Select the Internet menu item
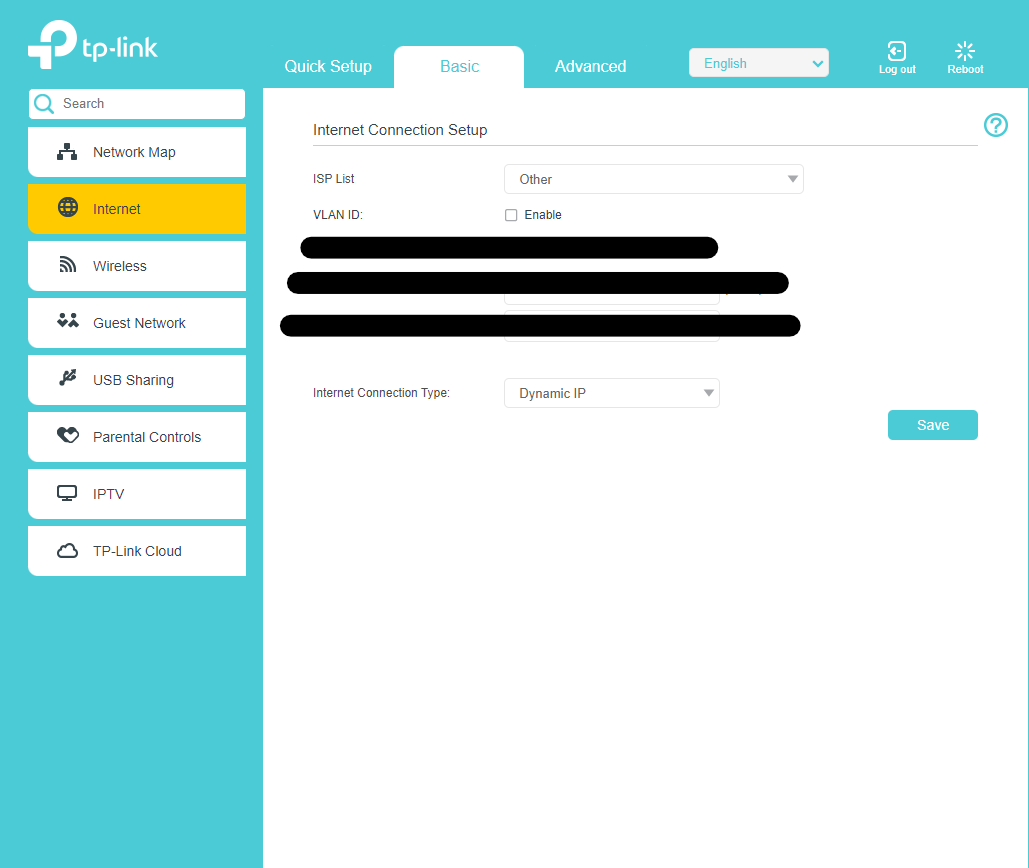The image size is (1029, 868). [136, 209]
